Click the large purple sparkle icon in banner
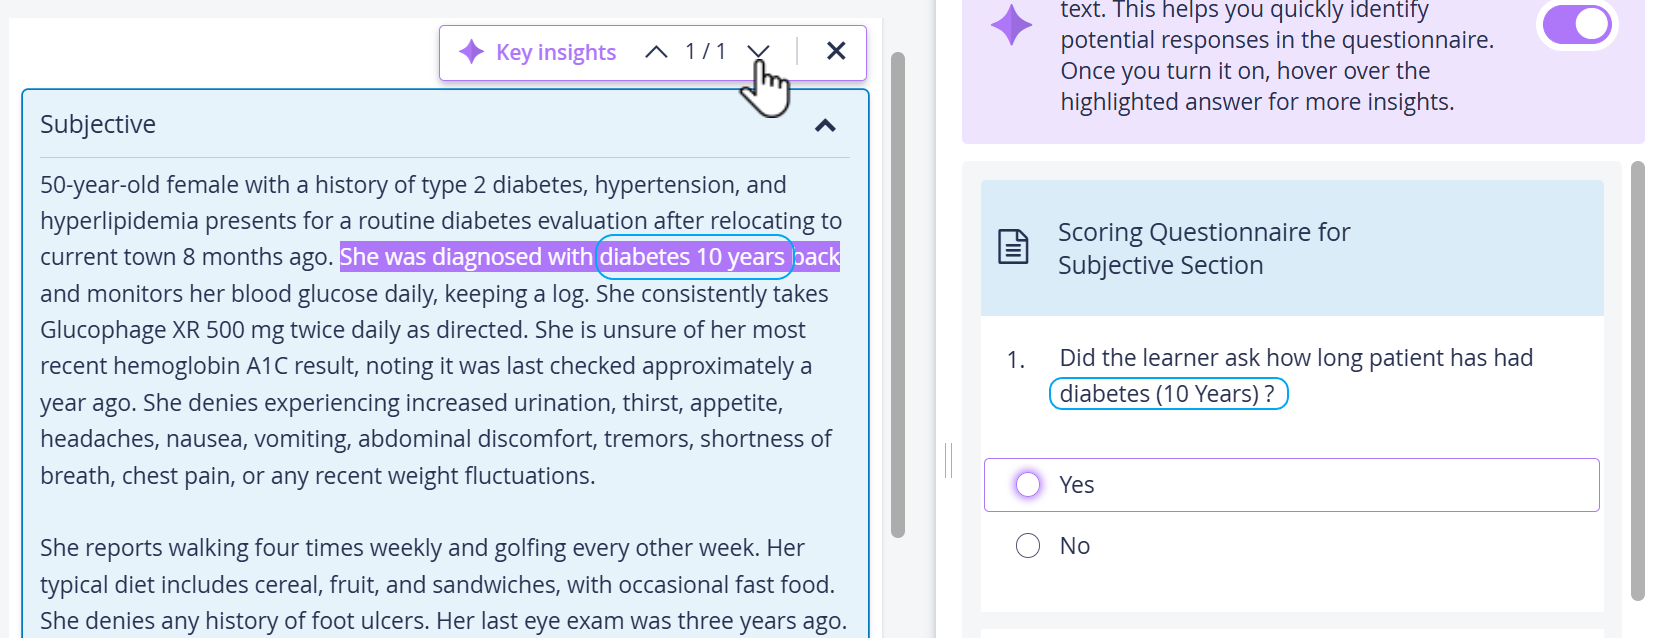 pyautogui.click(x=1011, y=25)
